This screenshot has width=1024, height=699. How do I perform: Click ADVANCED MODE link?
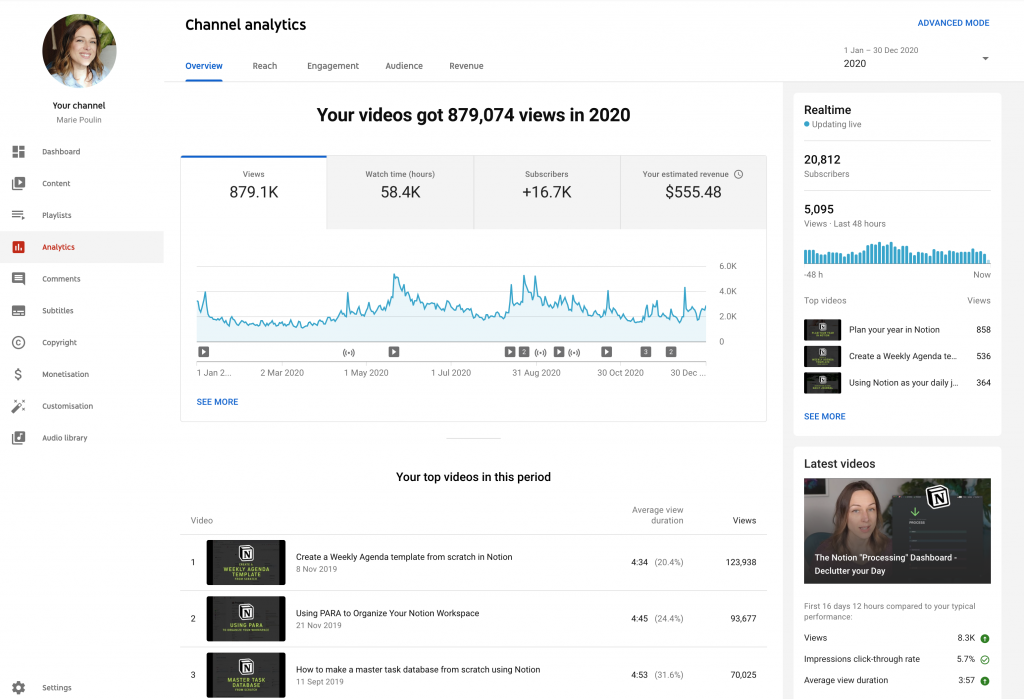953,23
